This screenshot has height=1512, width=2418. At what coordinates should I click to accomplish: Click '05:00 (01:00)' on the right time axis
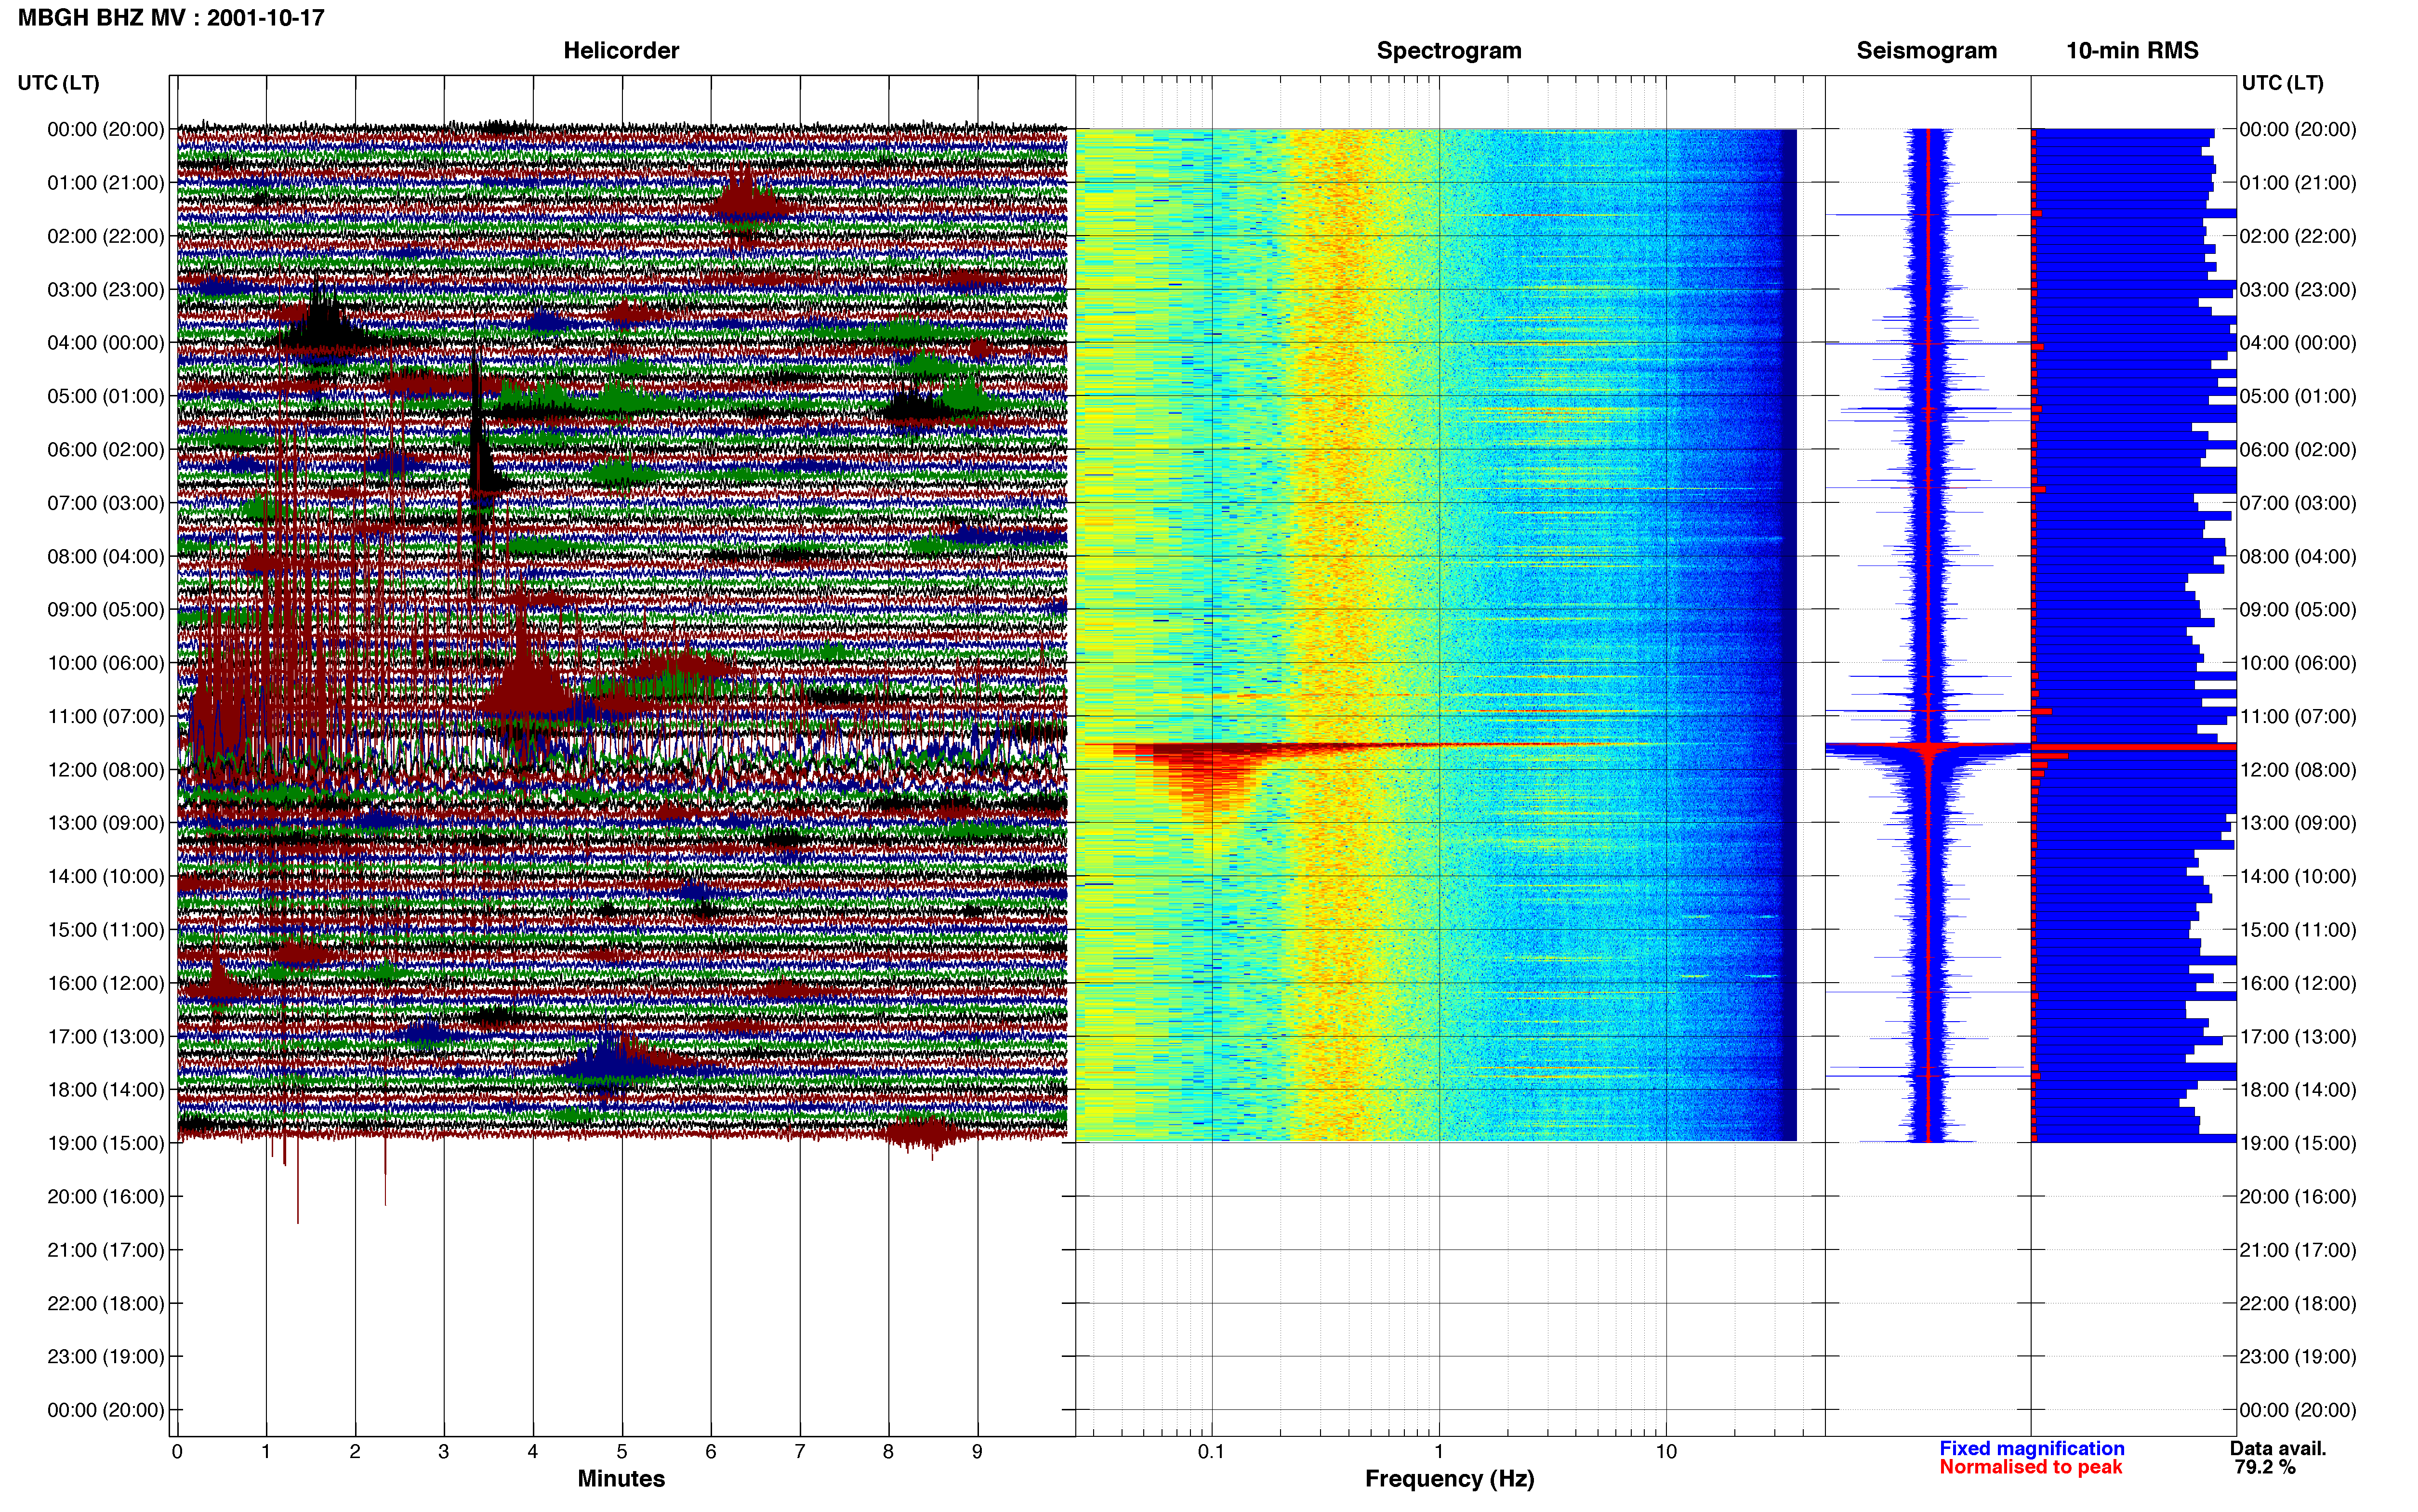(2298, 396)
